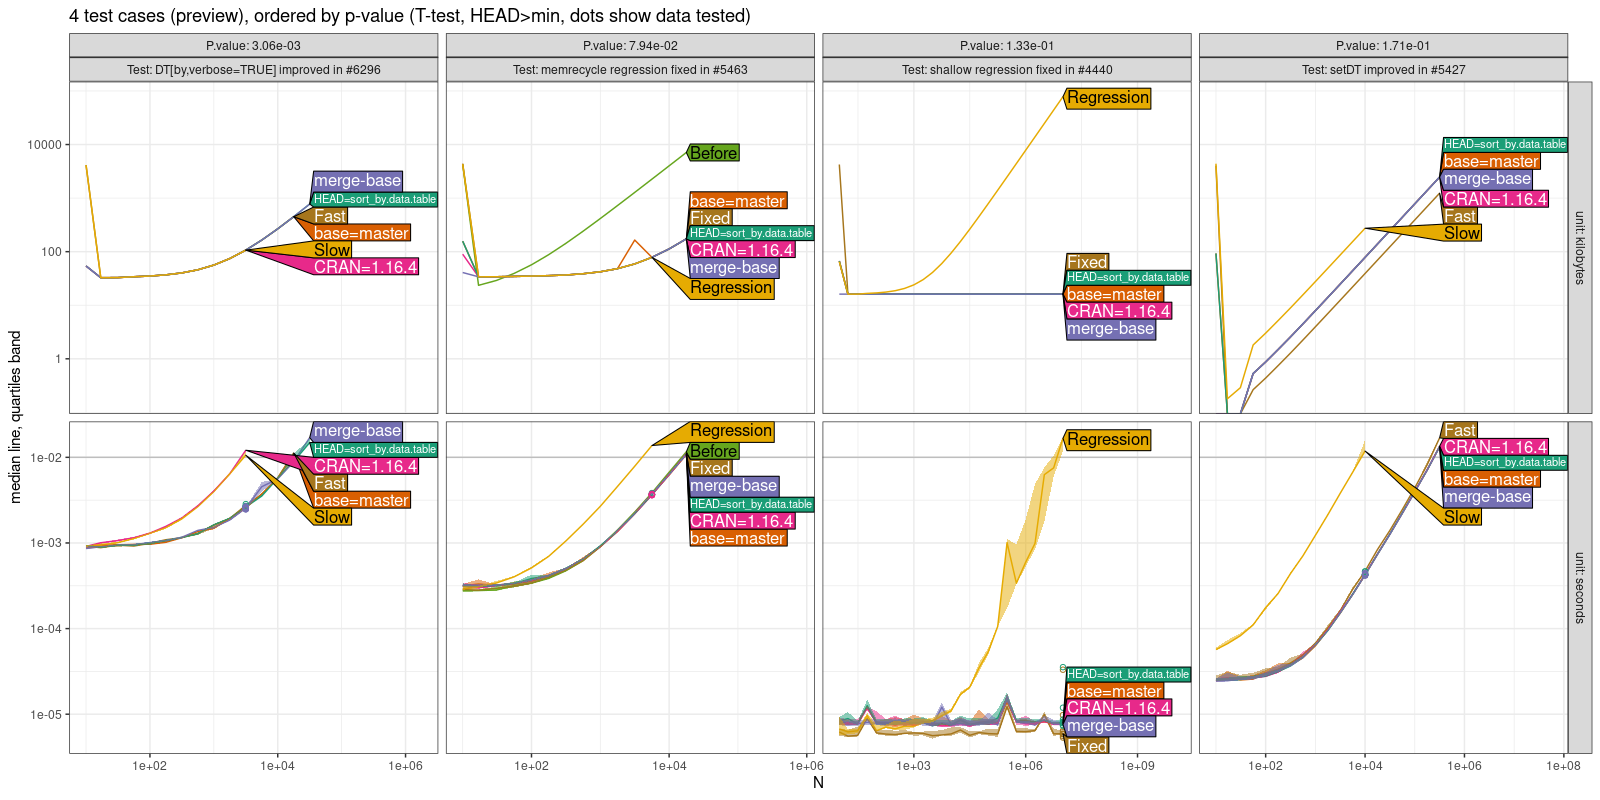
Task: Select the 'P.value: 1.71e-01' facet strip
Action: click(1383, 45)
